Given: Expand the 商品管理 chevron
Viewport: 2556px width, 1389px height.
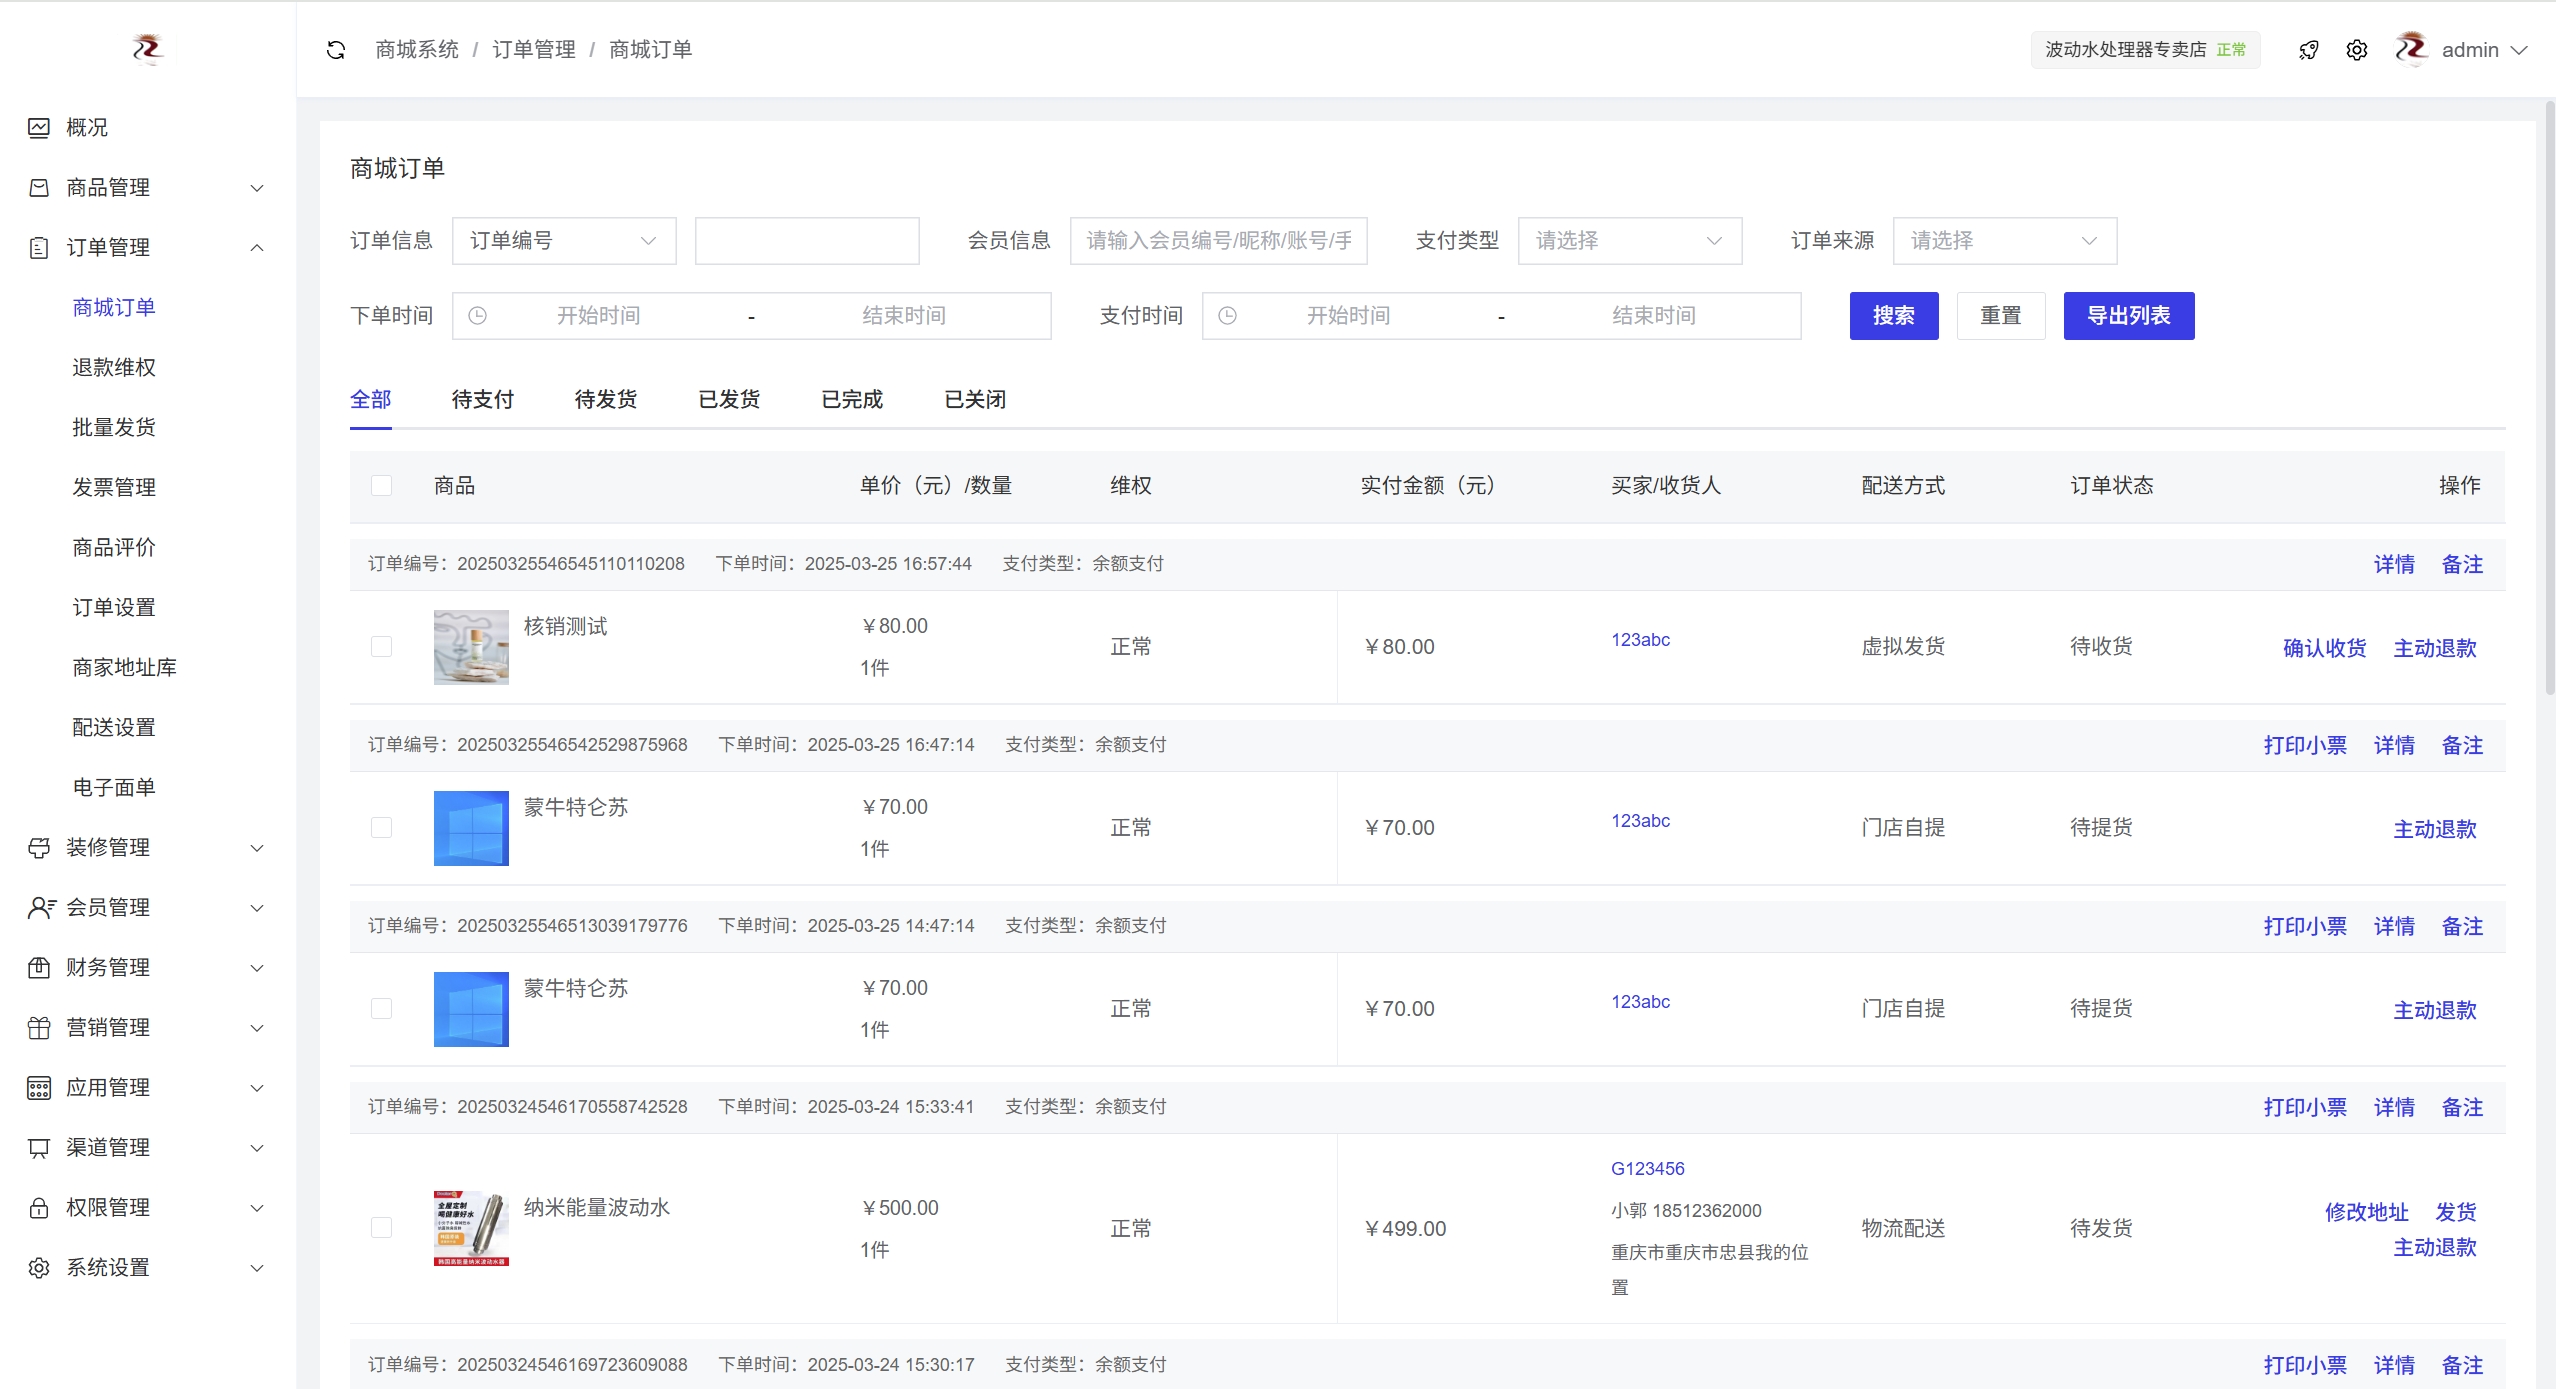Looking at the screenshot, I should pyautogui.click(x=257, y=188).
